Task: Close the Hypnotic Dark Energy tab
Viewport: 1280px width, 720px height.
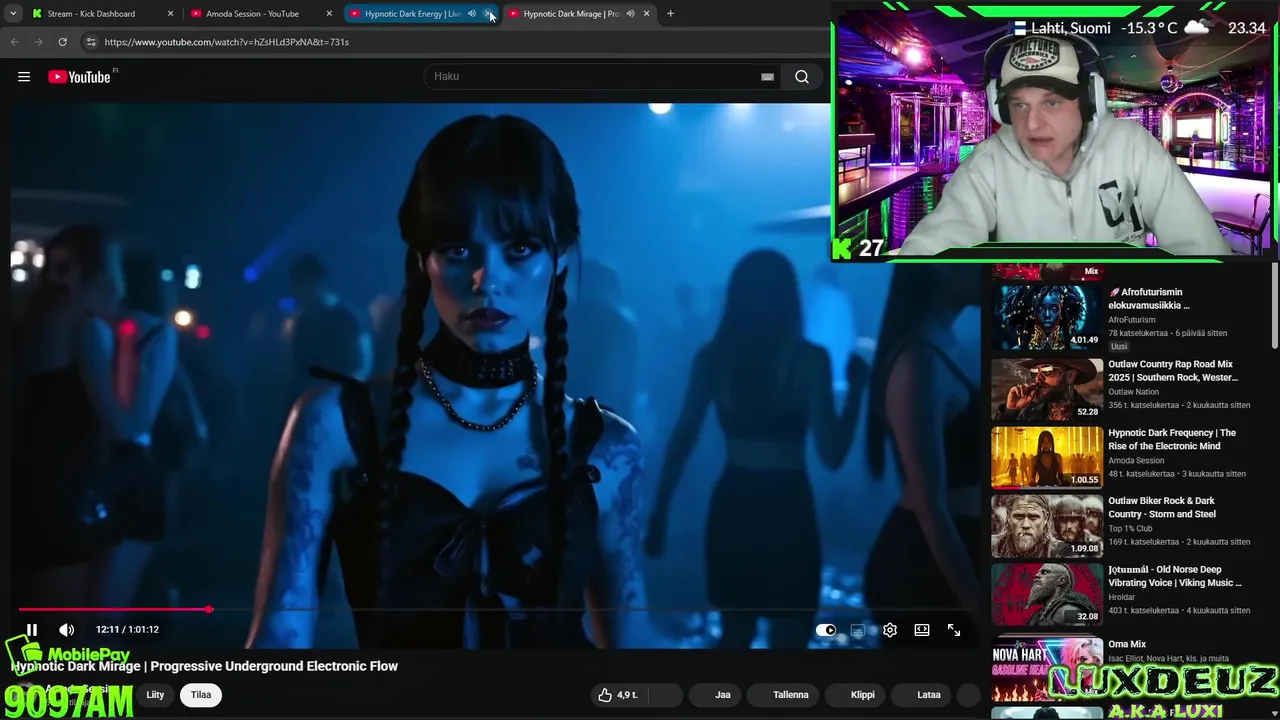Action: [x=488, y=14]
